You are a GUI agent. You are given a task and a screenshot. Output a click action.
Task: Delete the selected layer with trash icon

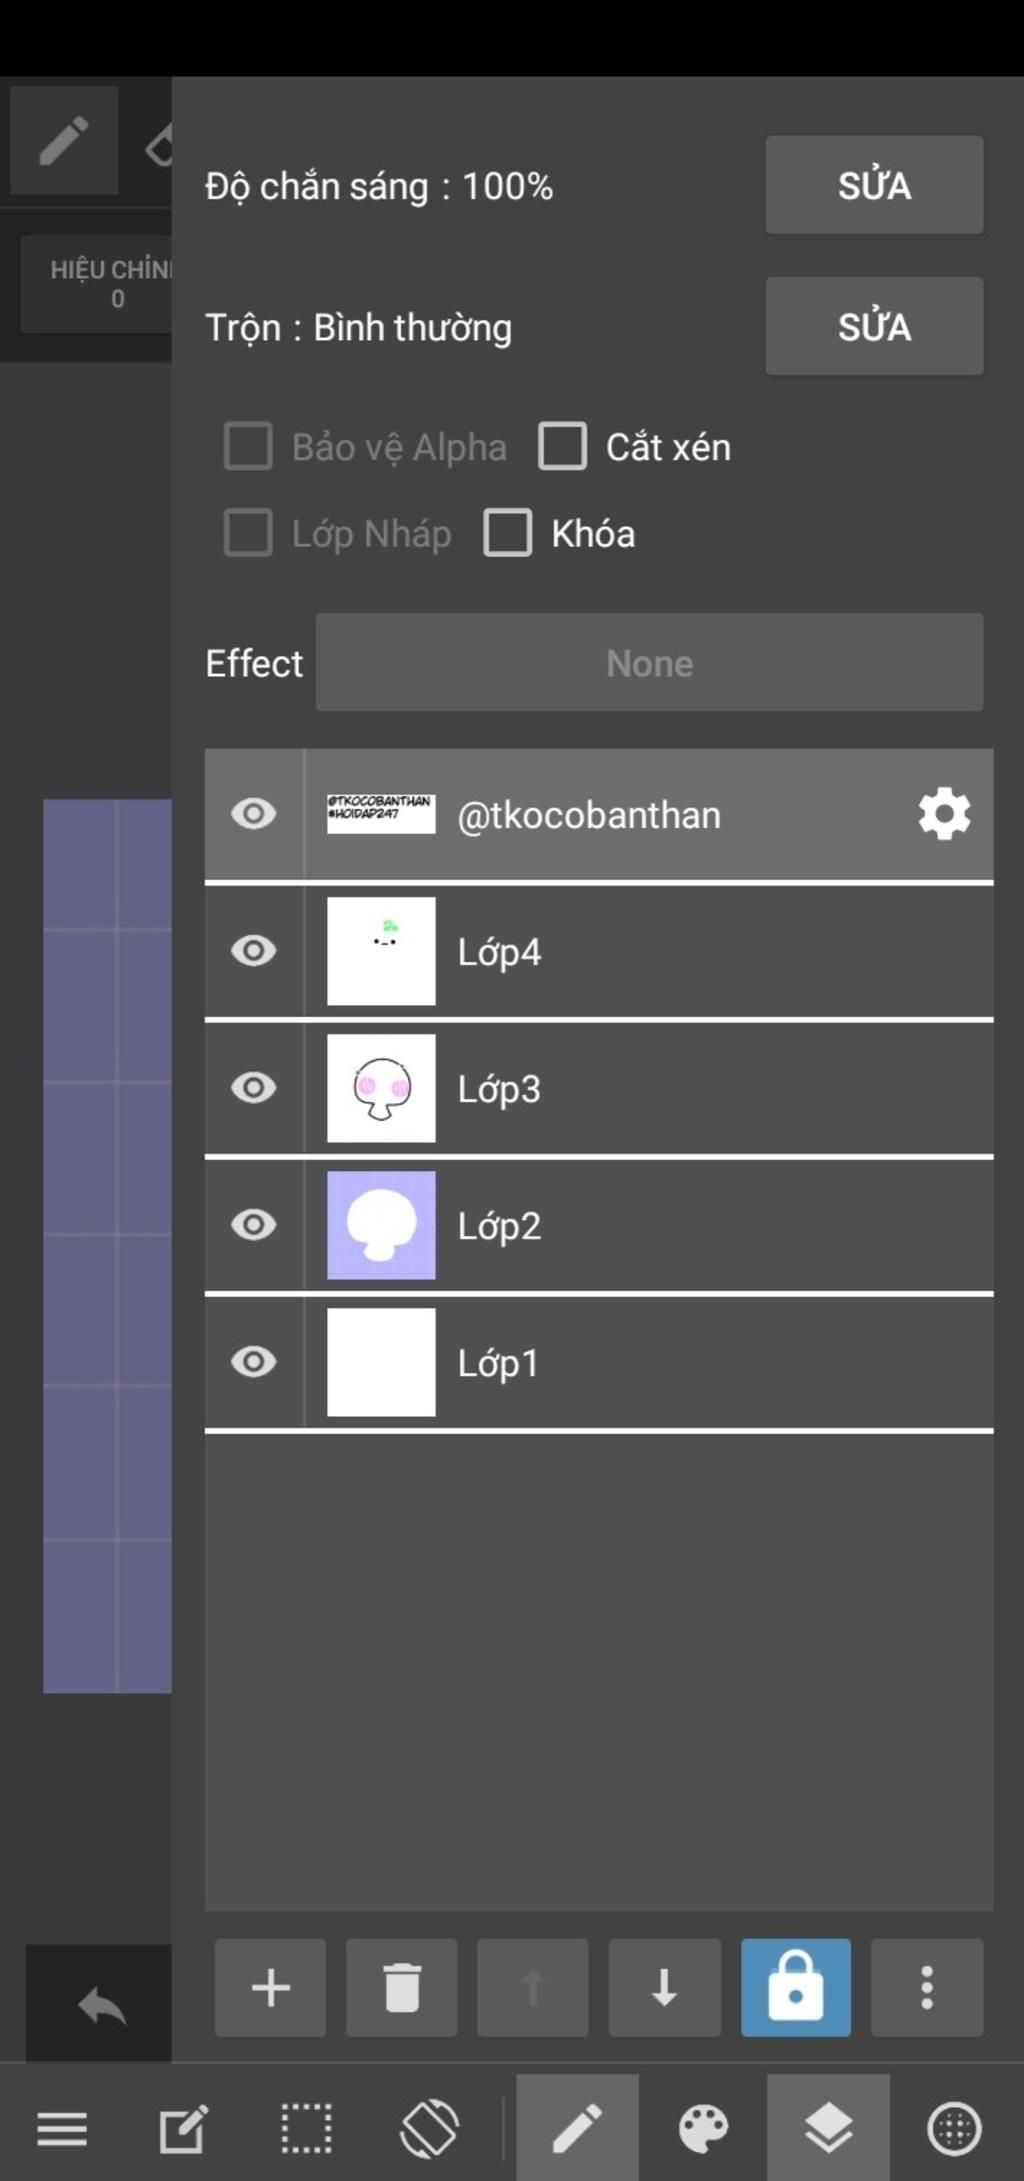[x=401, y=1987]
